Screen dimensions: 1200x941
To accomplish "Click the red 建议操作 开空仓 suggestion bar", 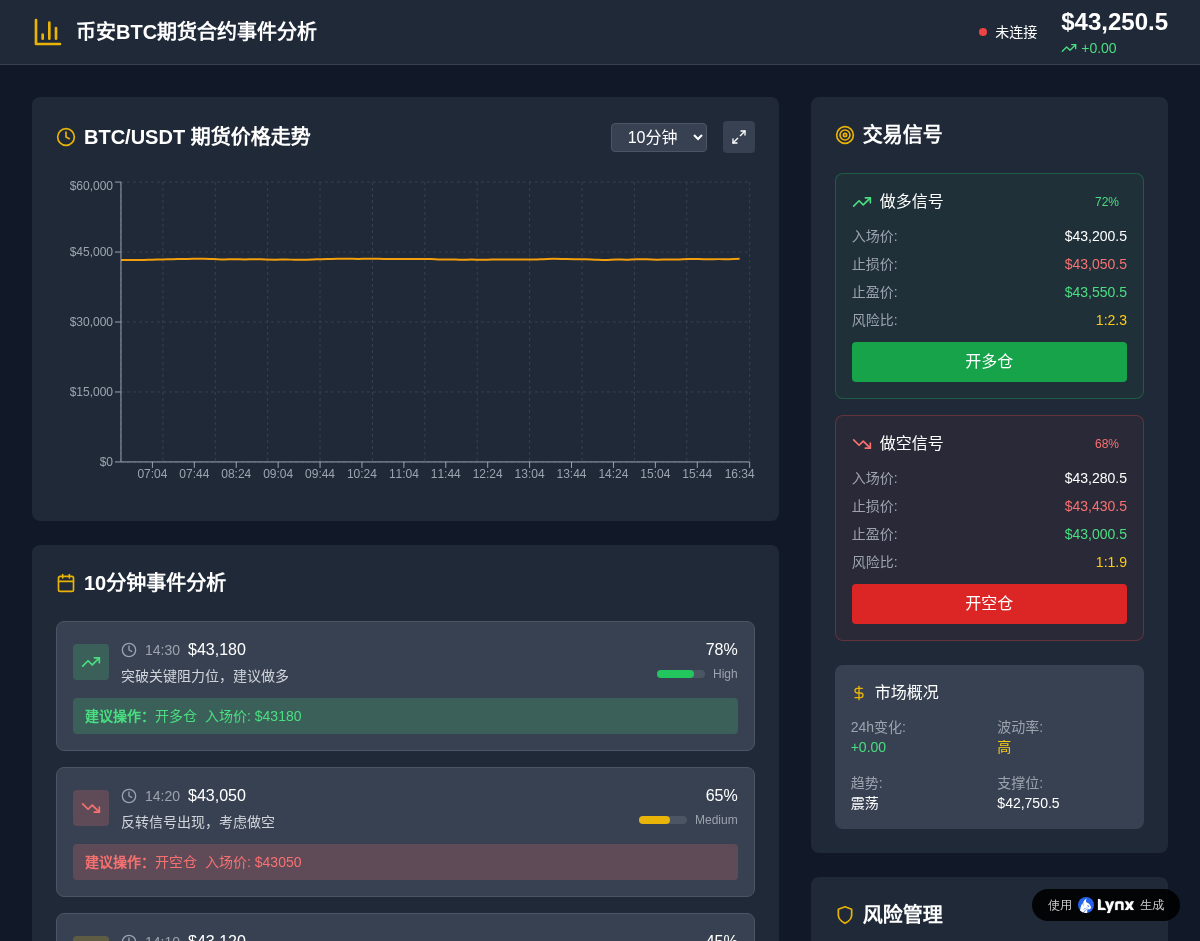I will [x=405, y=862].
